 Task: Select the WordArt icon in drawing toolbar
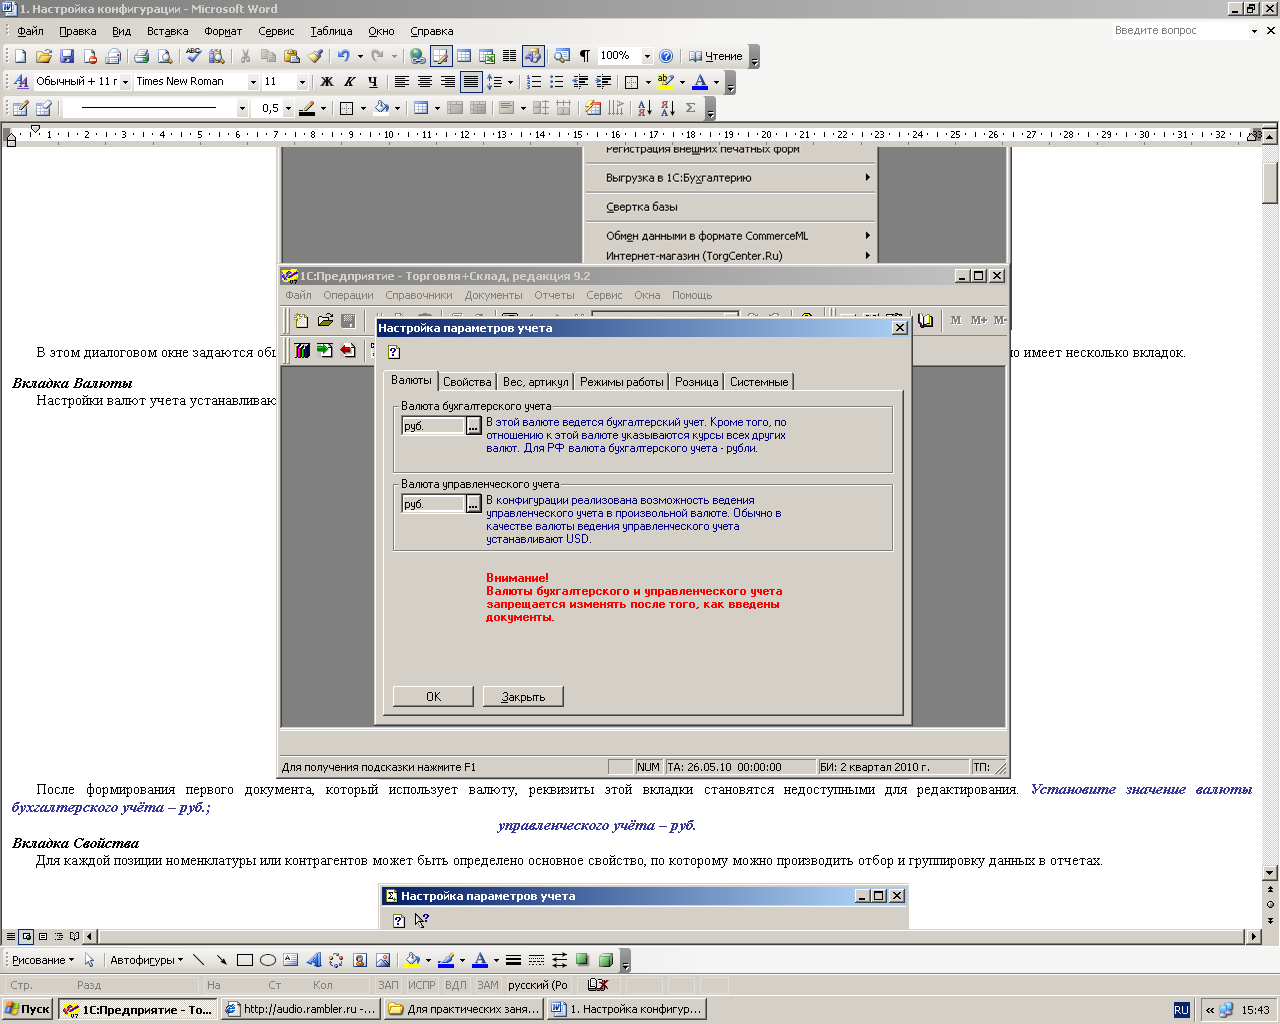tap(313, 960)
